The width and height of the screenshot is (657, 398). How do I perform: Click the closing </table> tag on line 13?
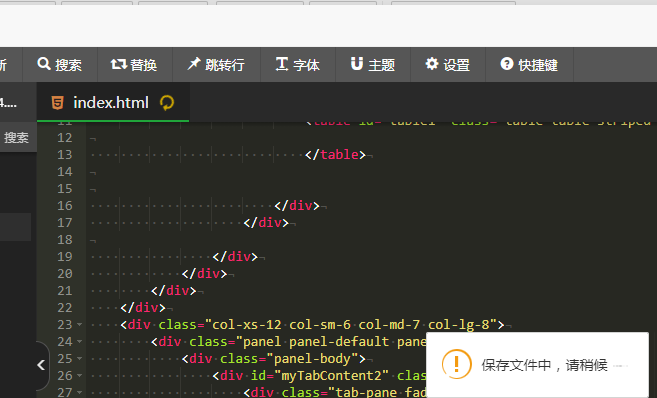[x=335, y=155]
